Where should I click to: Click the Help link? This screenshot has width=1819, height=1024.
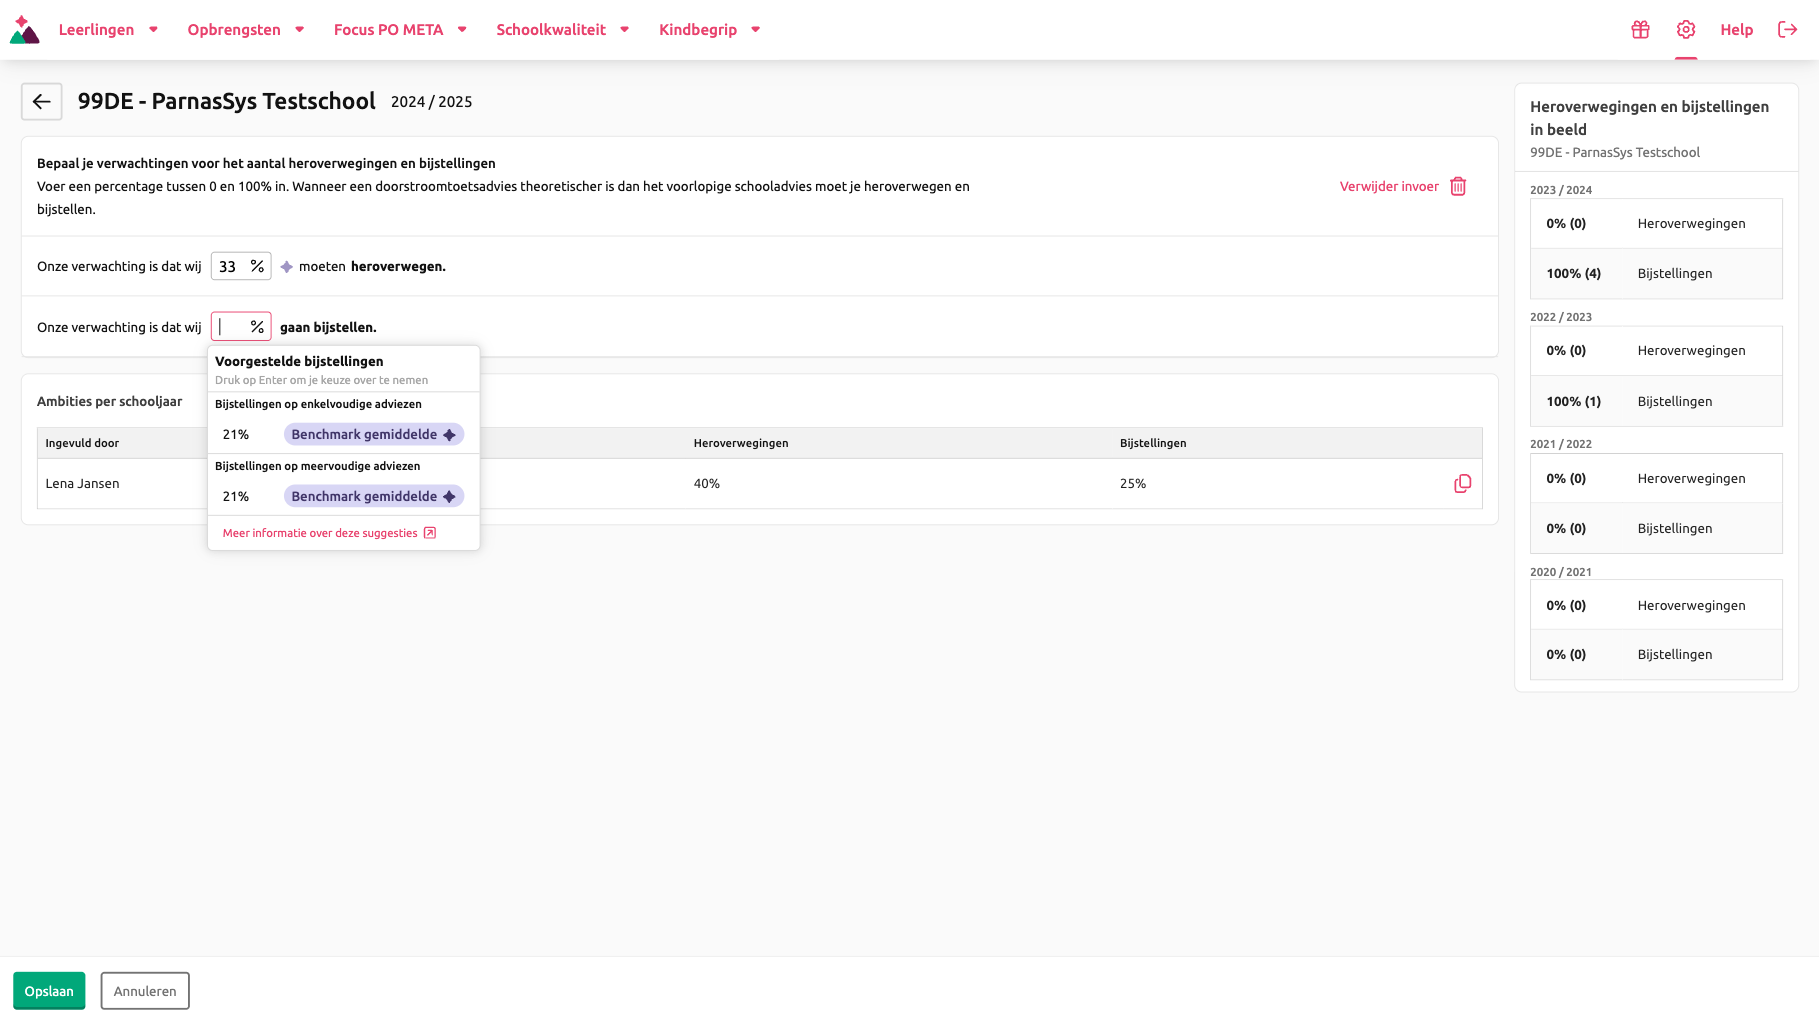(x=1736, y=30)
